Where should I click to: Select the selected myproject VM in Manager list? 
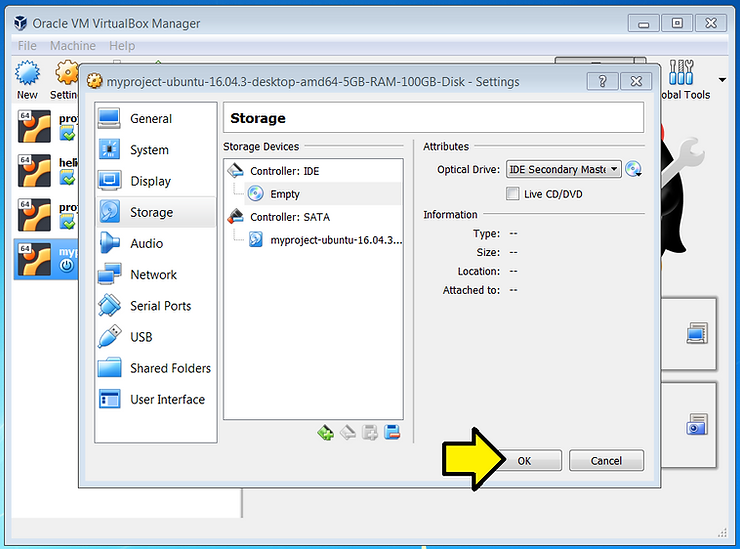(x=46, y=259)
